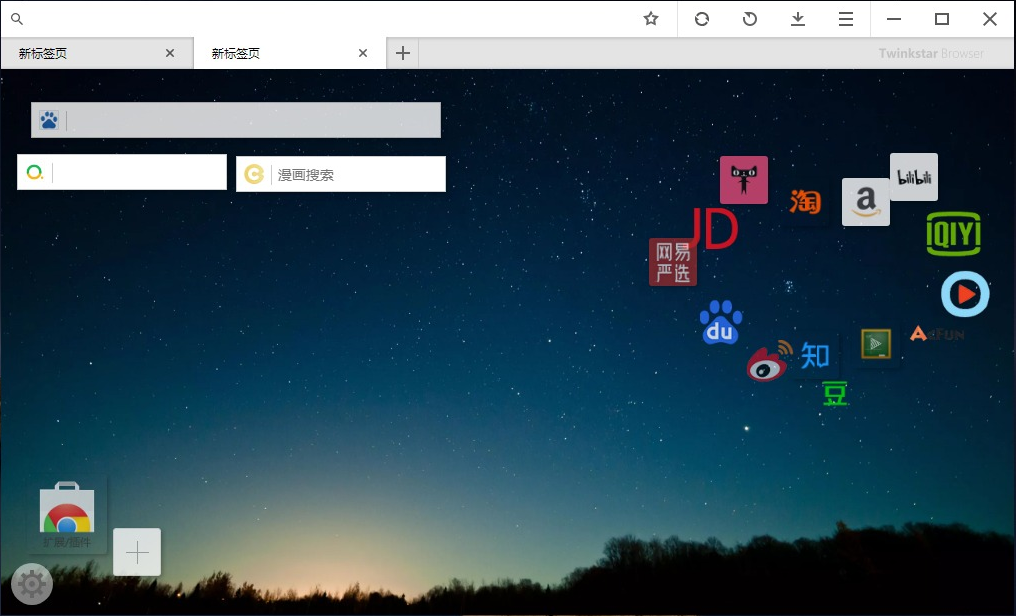Image resolution: width=1016 pixels, height=616 pixels.
Task: Open the Baidu paw shortcut icon
Action: [x=721, y=324]
